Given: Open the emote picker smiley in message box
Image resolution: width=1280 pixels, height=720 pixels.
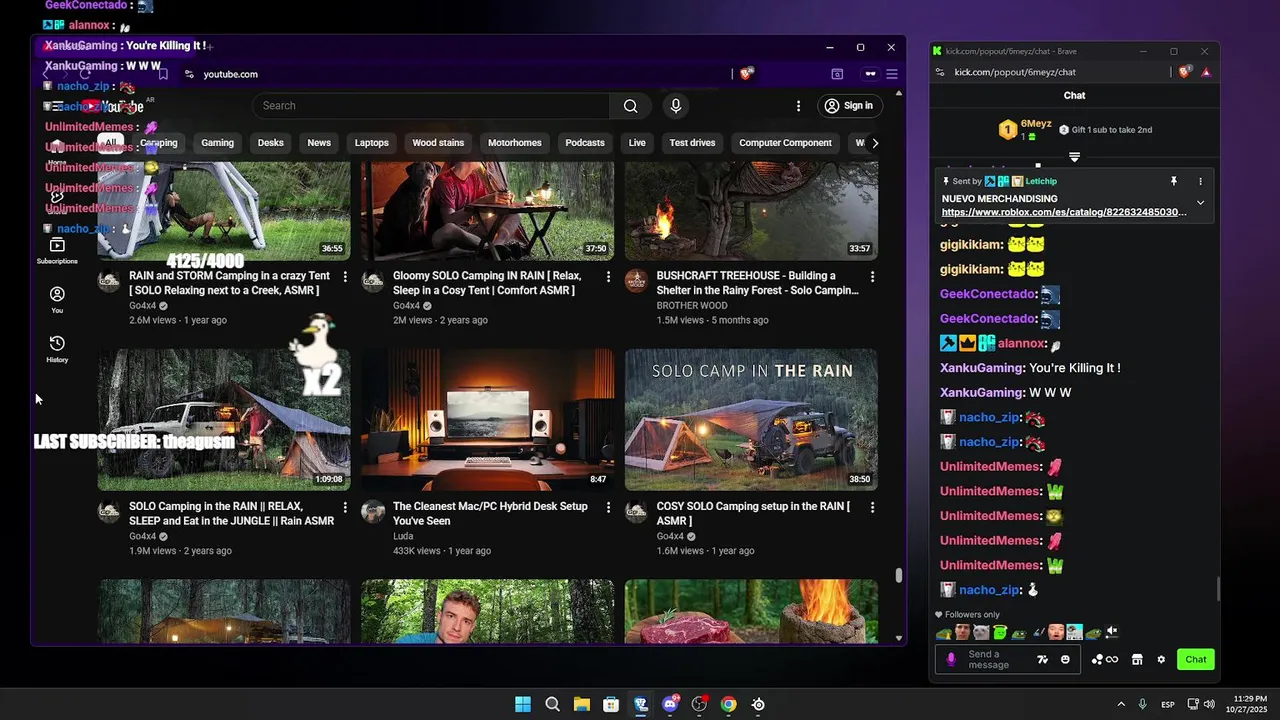Looking at the screenshot, I should coord(1065,659).
